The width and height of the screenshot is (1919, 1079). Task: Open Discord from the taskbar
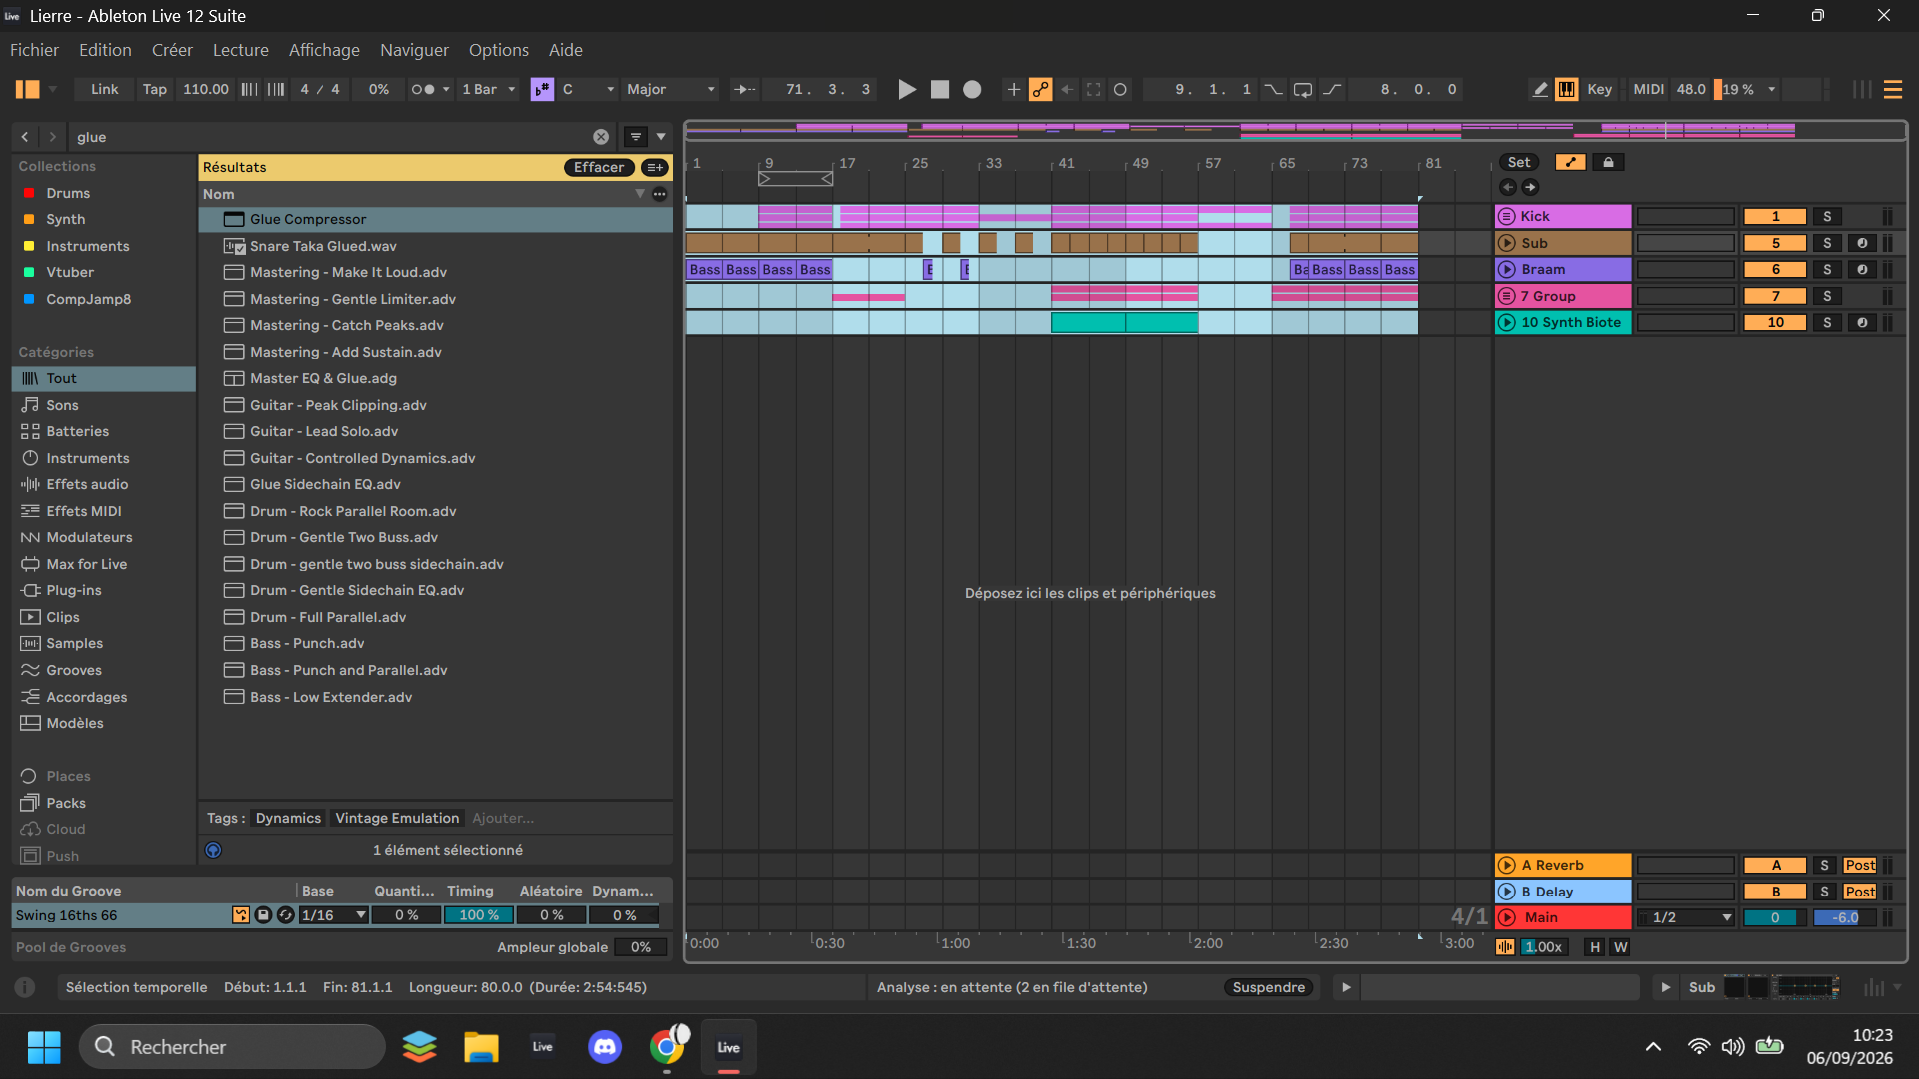(605, 1047)
